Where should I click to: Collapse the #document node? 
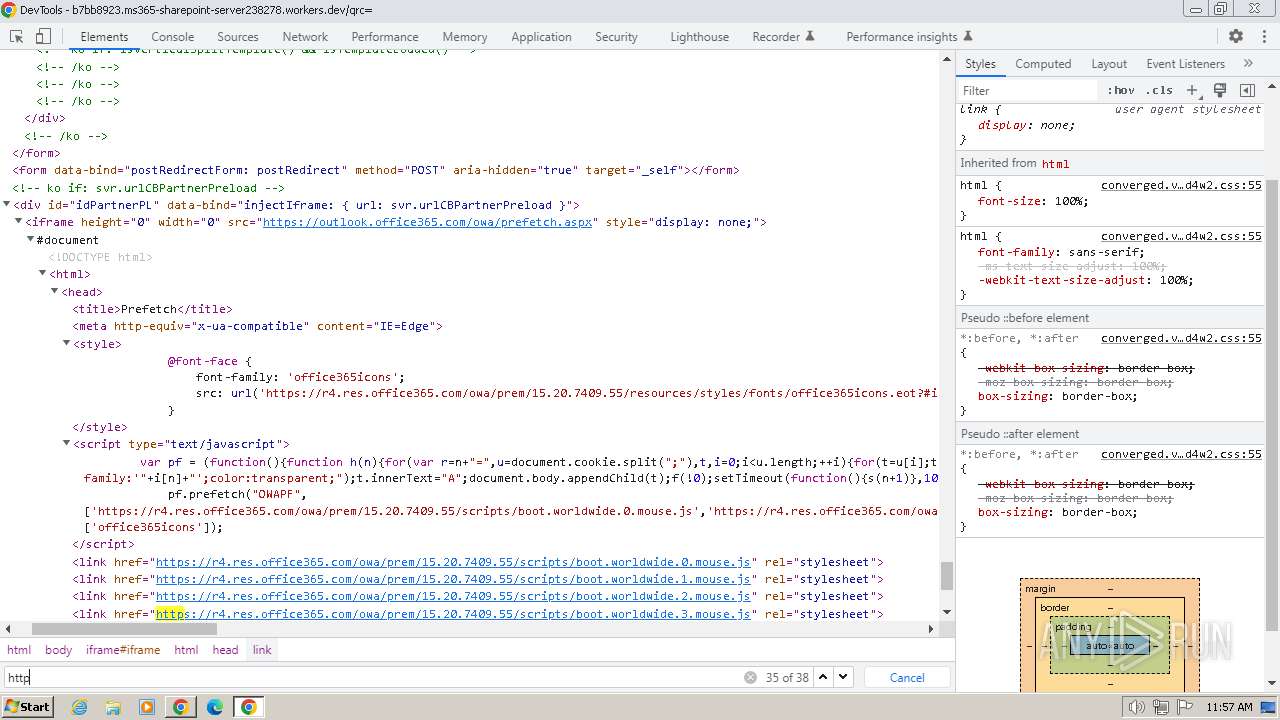click(31, 240)
